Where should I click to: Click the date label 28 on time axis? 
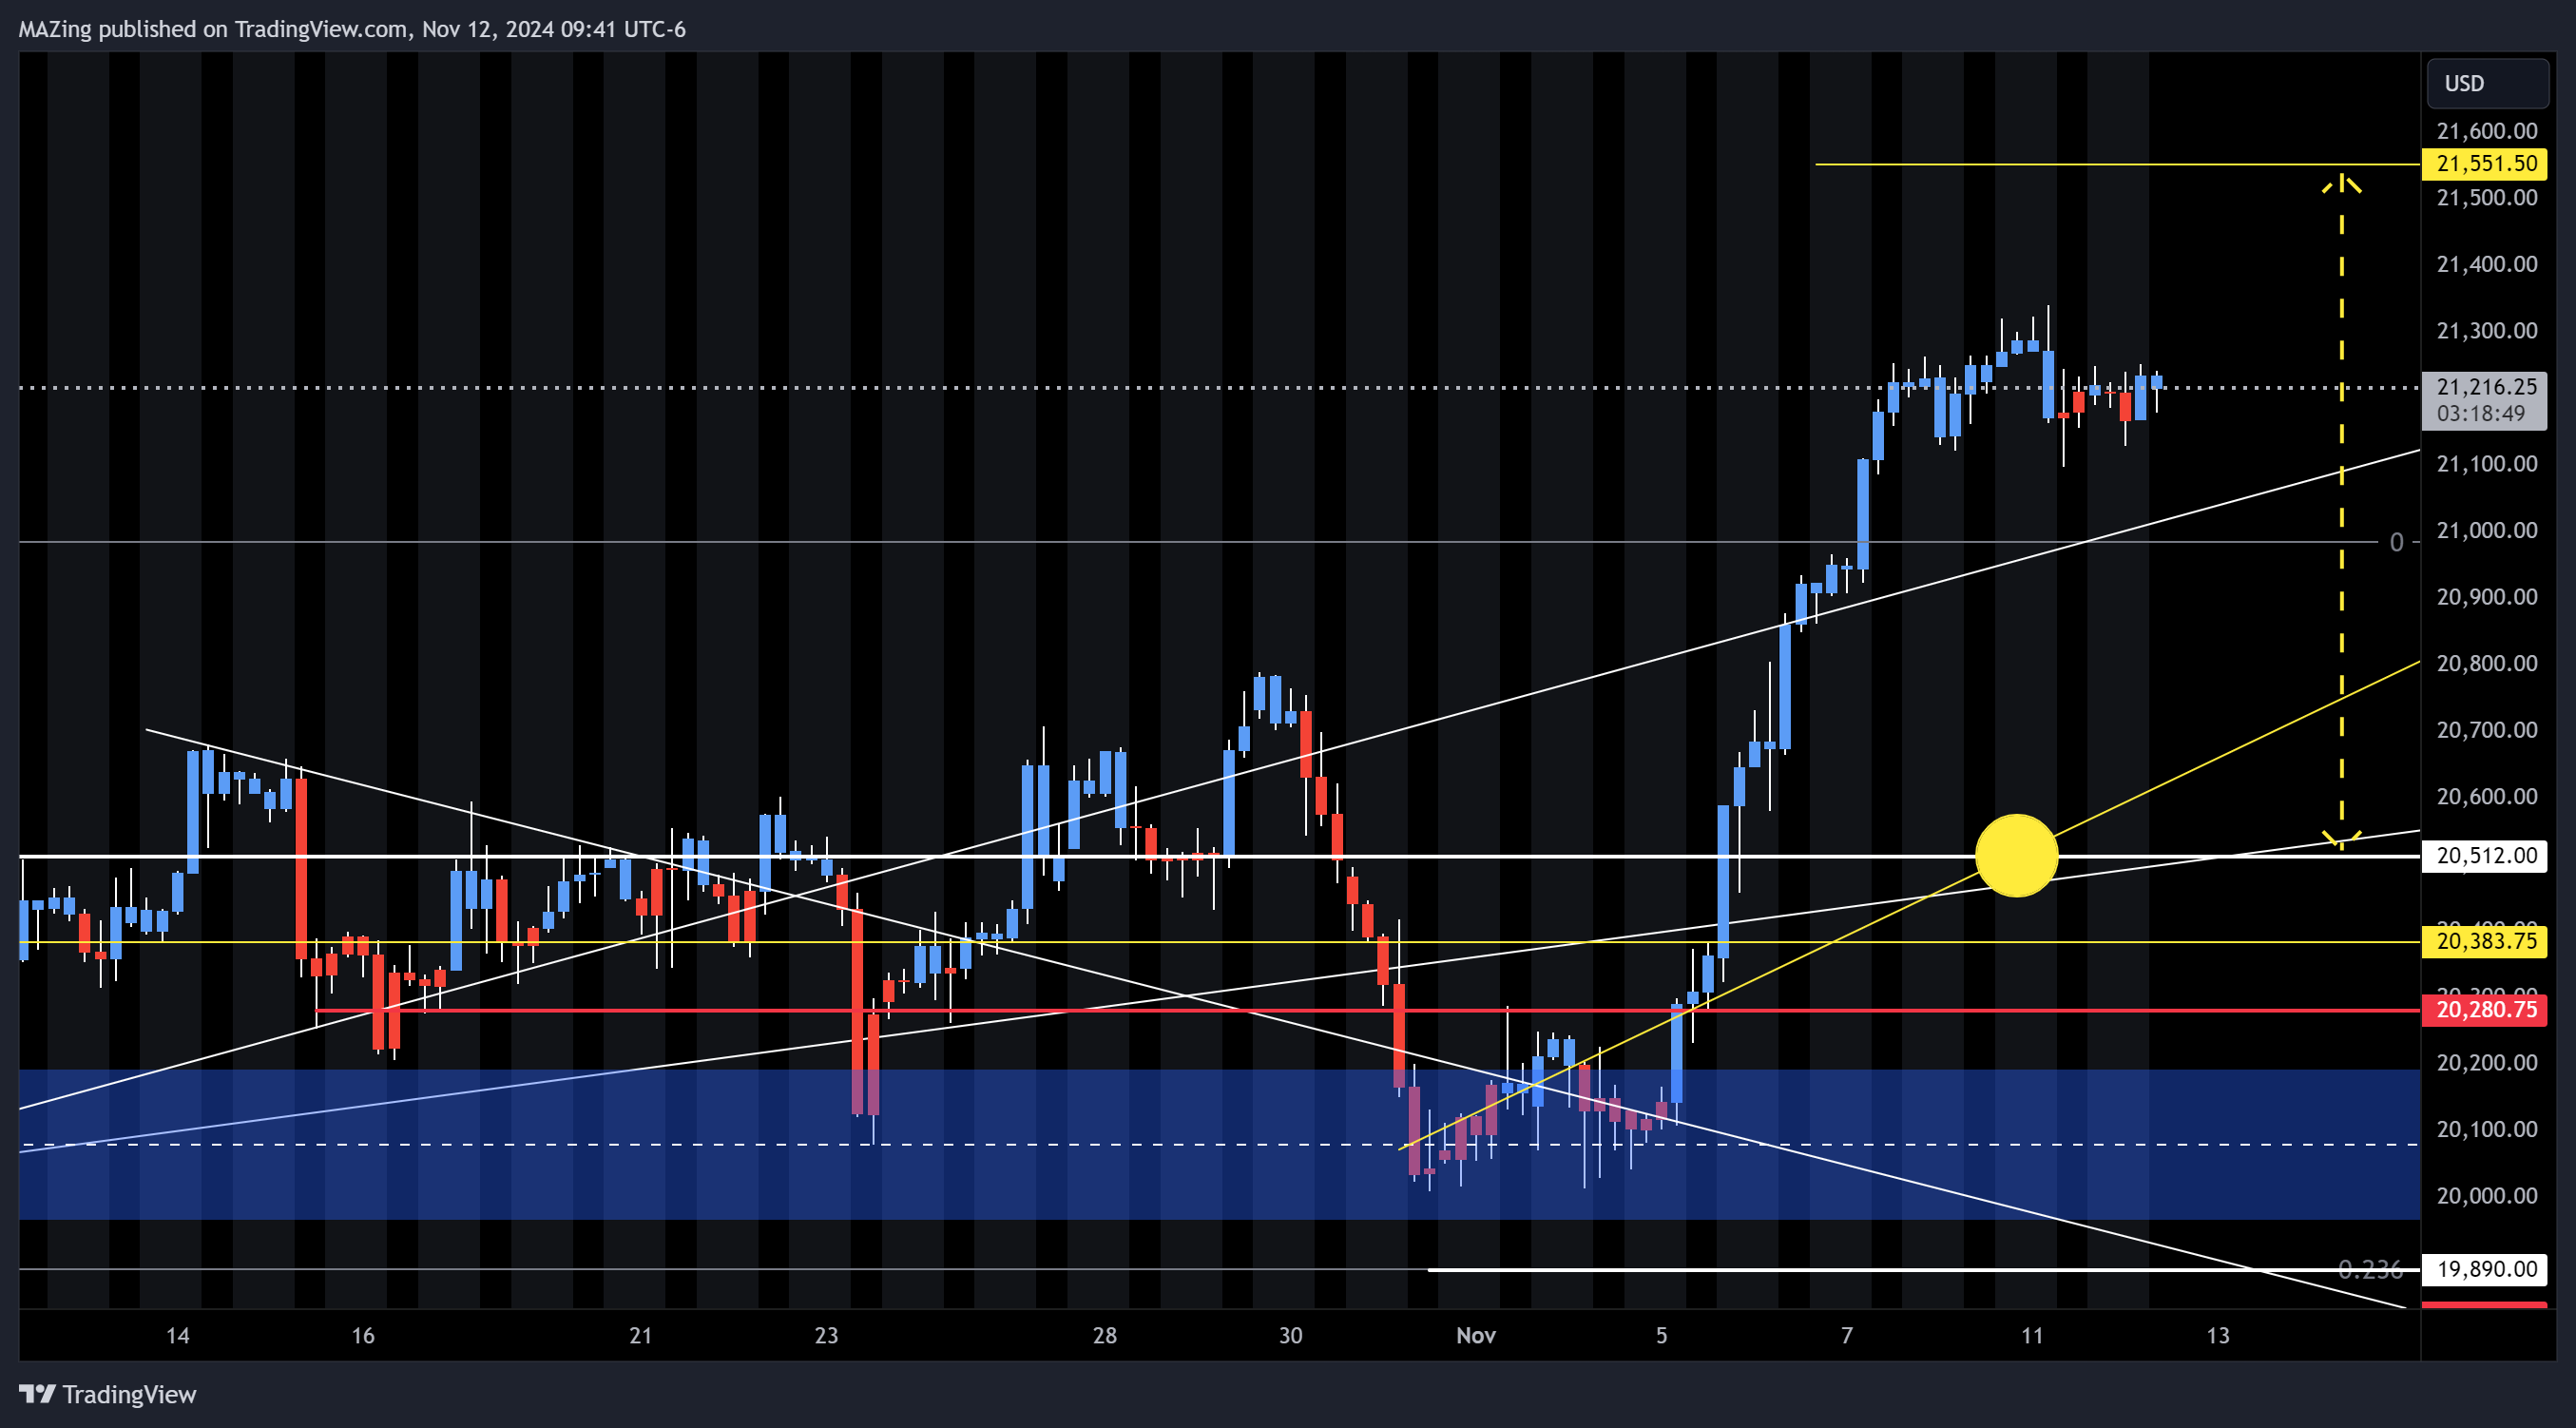(1104, 1336)
